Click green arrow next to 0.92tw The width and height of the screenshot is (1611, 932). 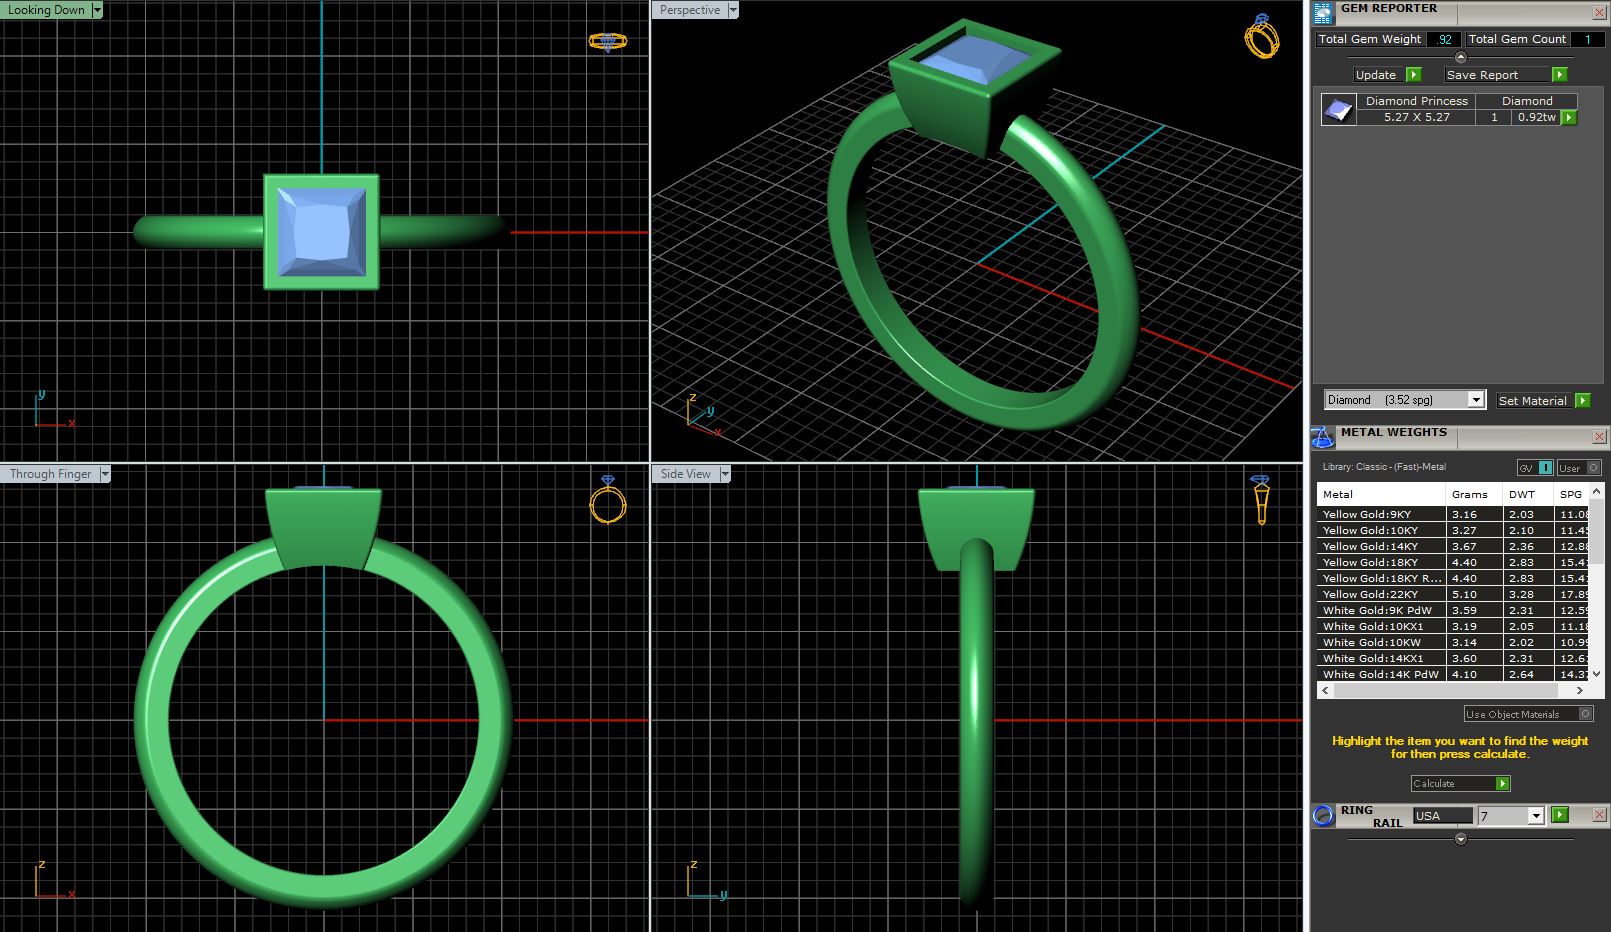click(x=1568, y=117)
